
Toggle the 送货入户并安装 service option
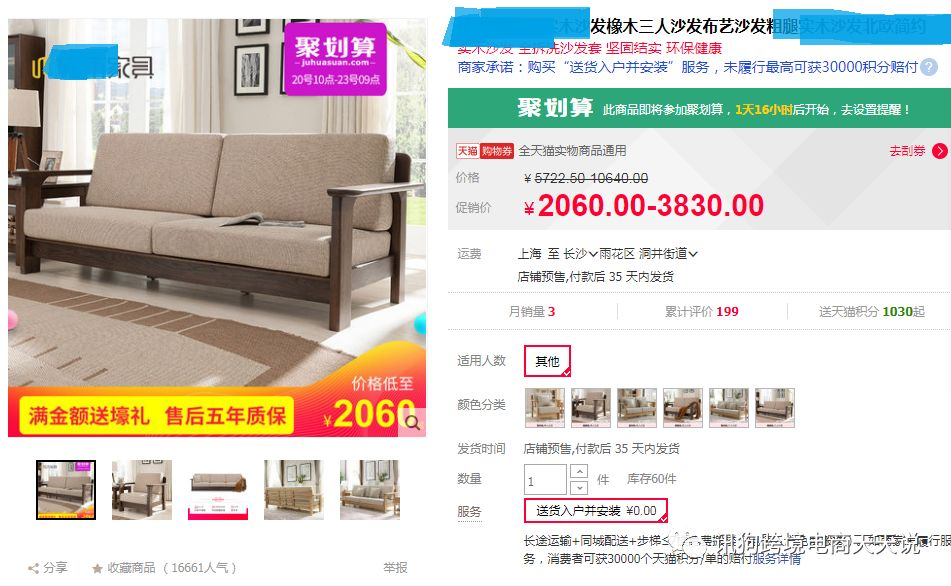pyautogui.click(x=596, y=510)
